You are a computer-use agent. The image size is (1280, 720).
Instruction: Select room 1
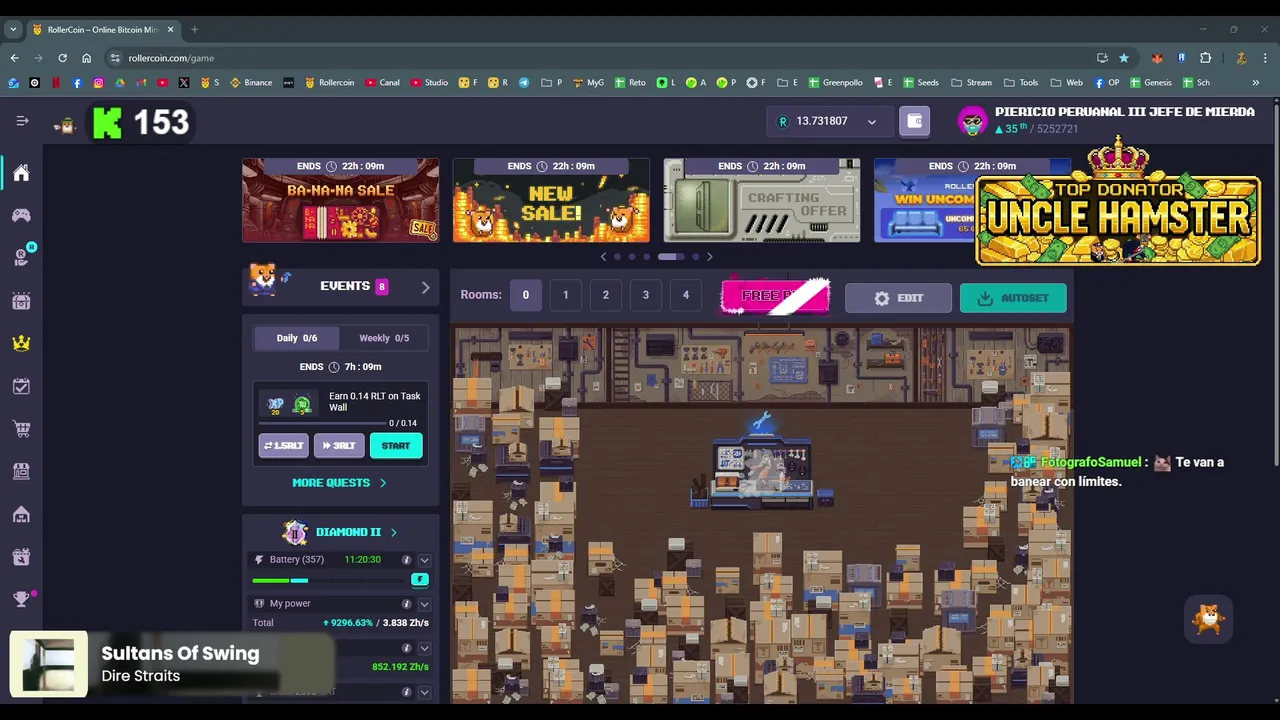click(565, 295)
